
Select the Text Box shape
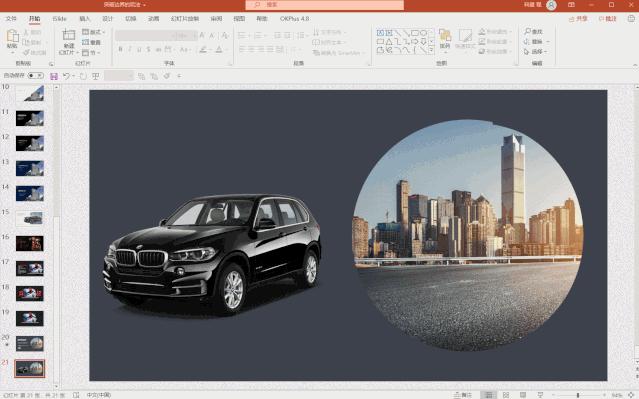pyautogui.click(x=380, y=33)
